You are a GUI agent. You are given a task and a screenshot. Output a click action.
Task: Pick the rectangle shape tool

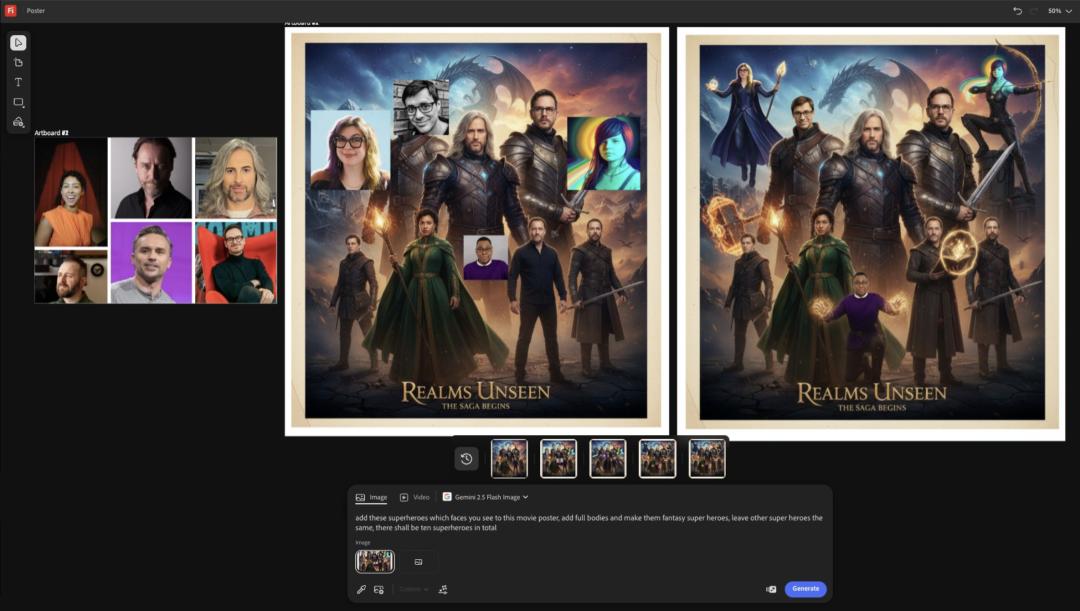point(18,102)
